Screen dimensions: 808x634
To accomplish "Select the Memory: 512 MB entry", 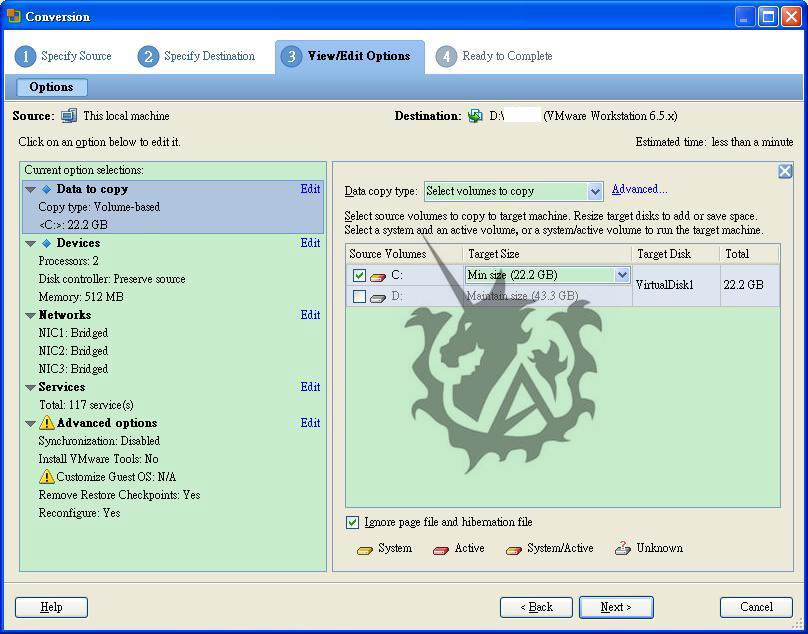I will coord(81,297).
